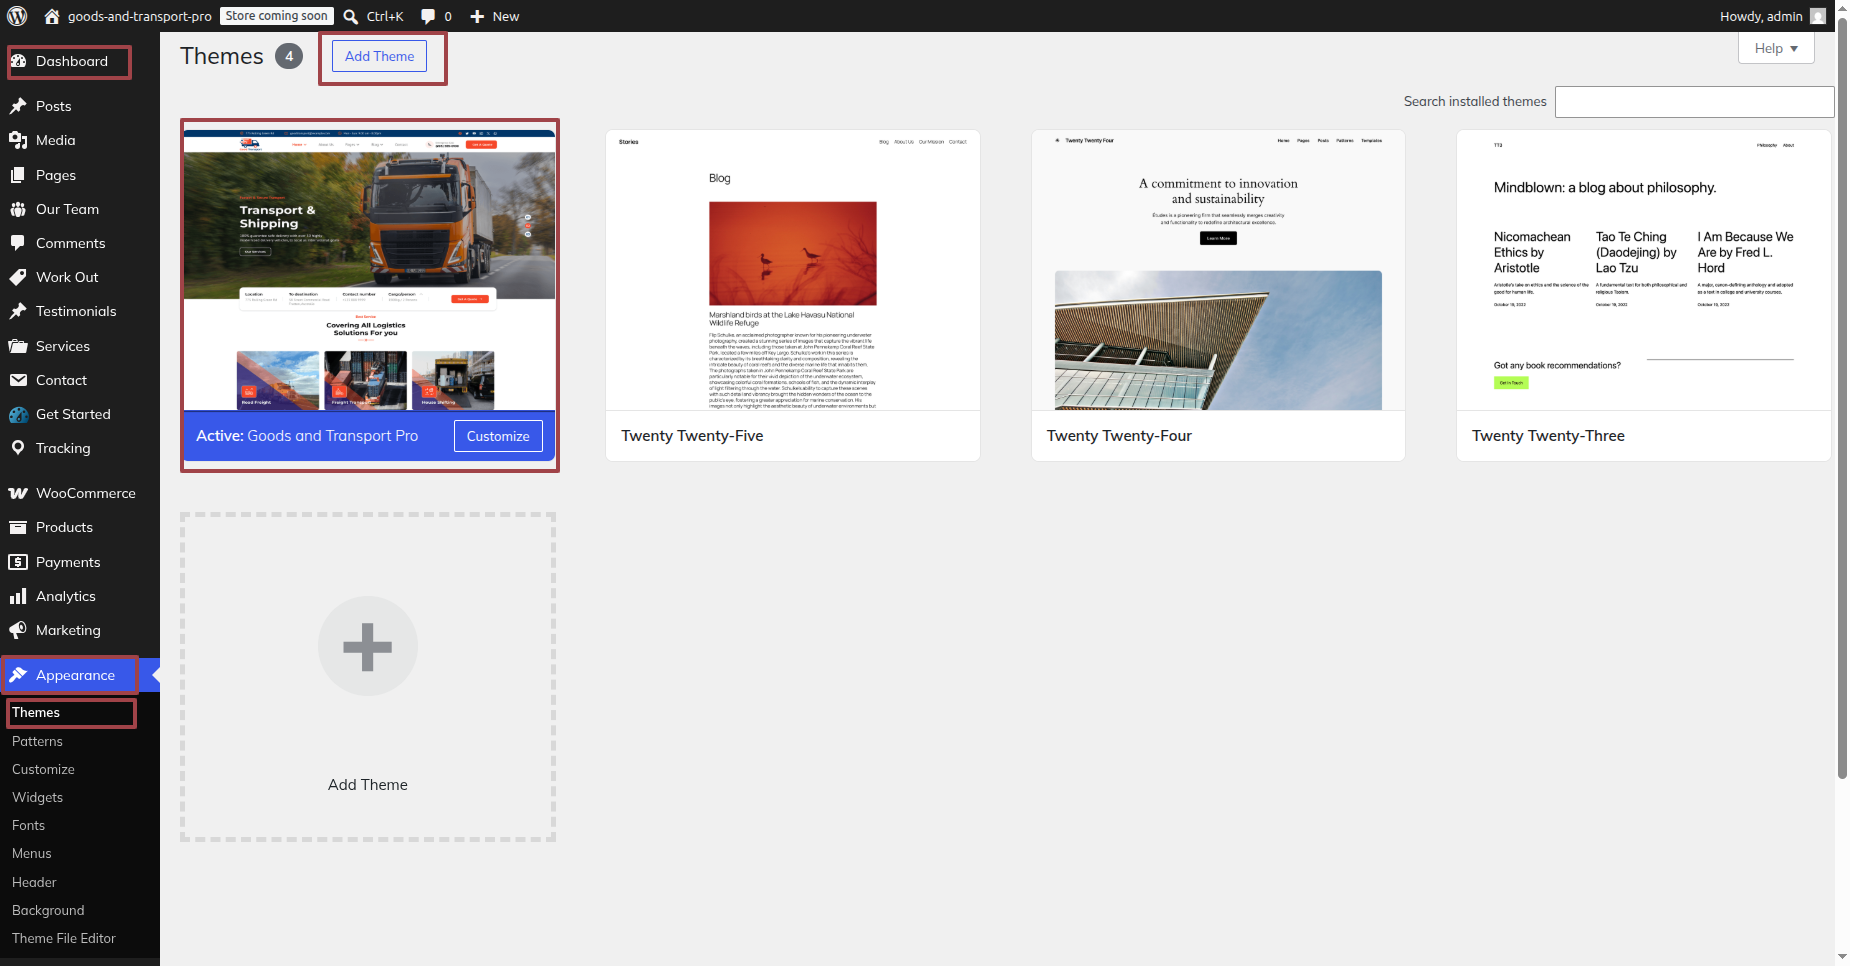Click the Twenty Twenty-Five theme name

click(x=692, y=436)
